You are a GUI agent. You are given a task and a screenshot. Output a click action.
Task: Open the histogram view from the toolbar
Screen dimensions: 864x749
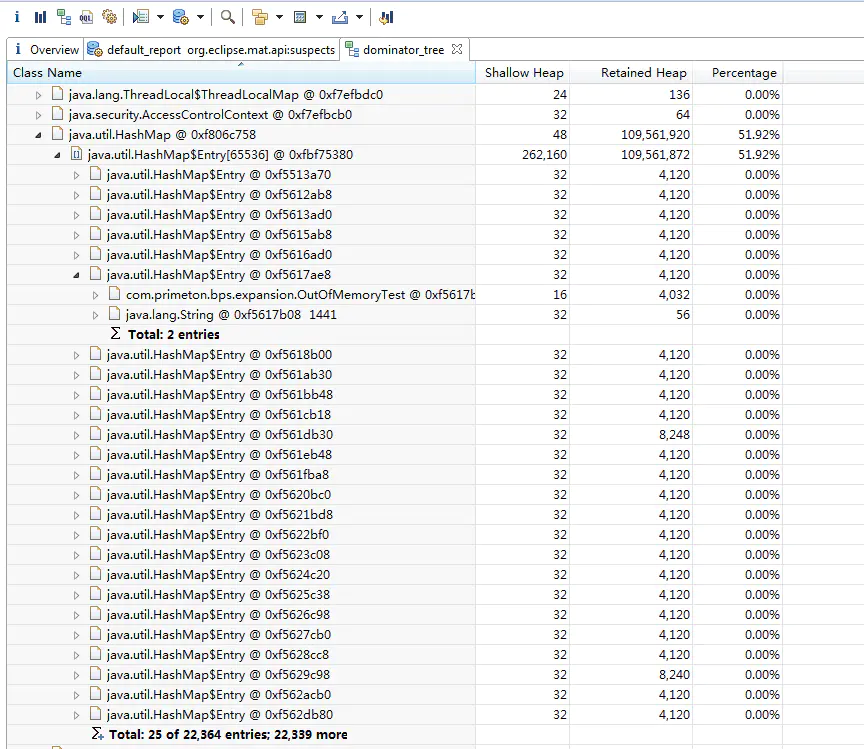41,16
